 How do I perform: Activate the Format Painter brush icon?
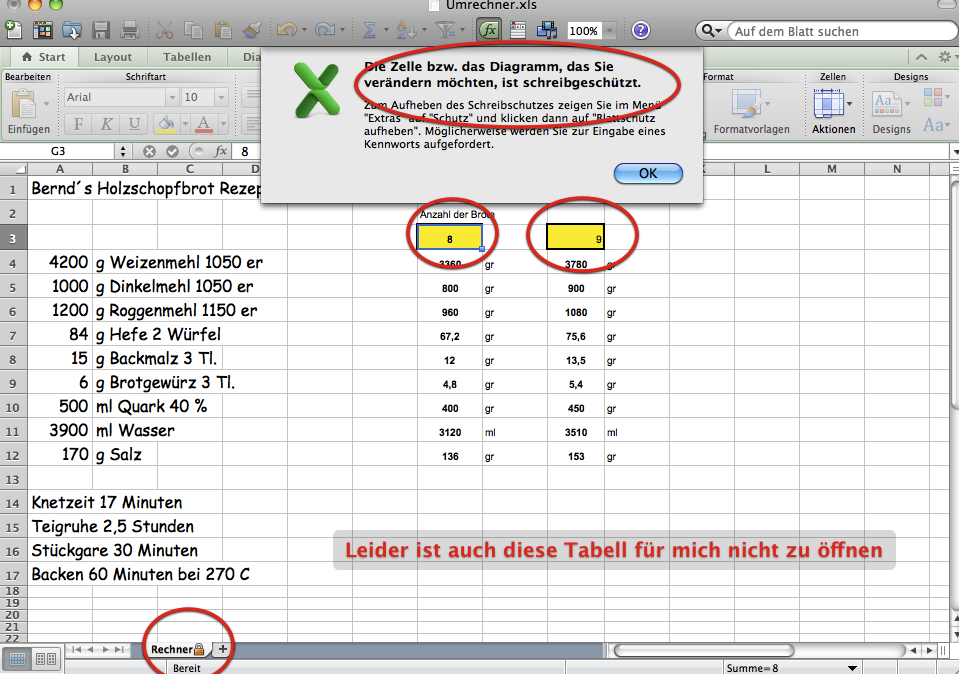(x=250, y=30)
